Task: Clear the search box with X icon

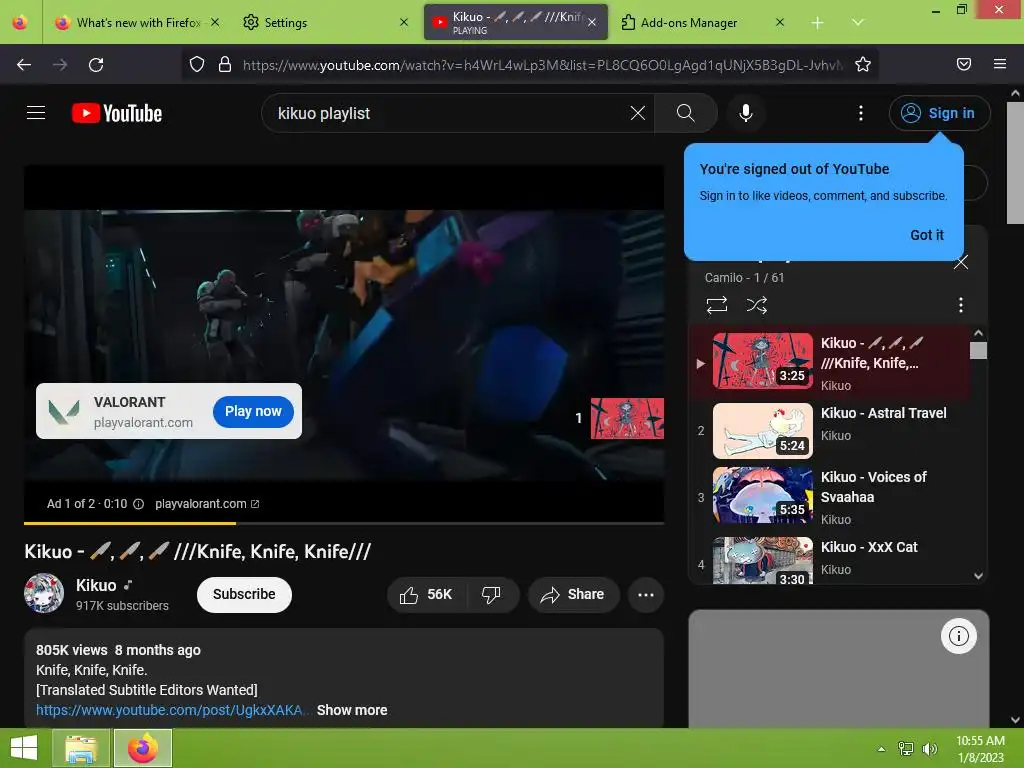Action: (x=638, y=113)
